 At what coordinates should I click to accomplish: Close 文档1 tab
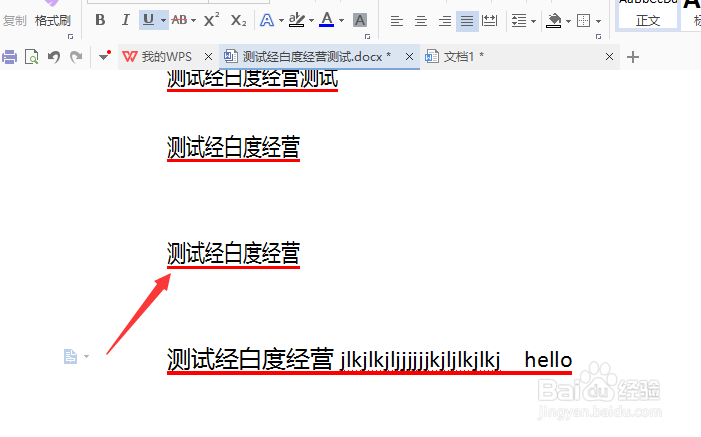[609, 57]
